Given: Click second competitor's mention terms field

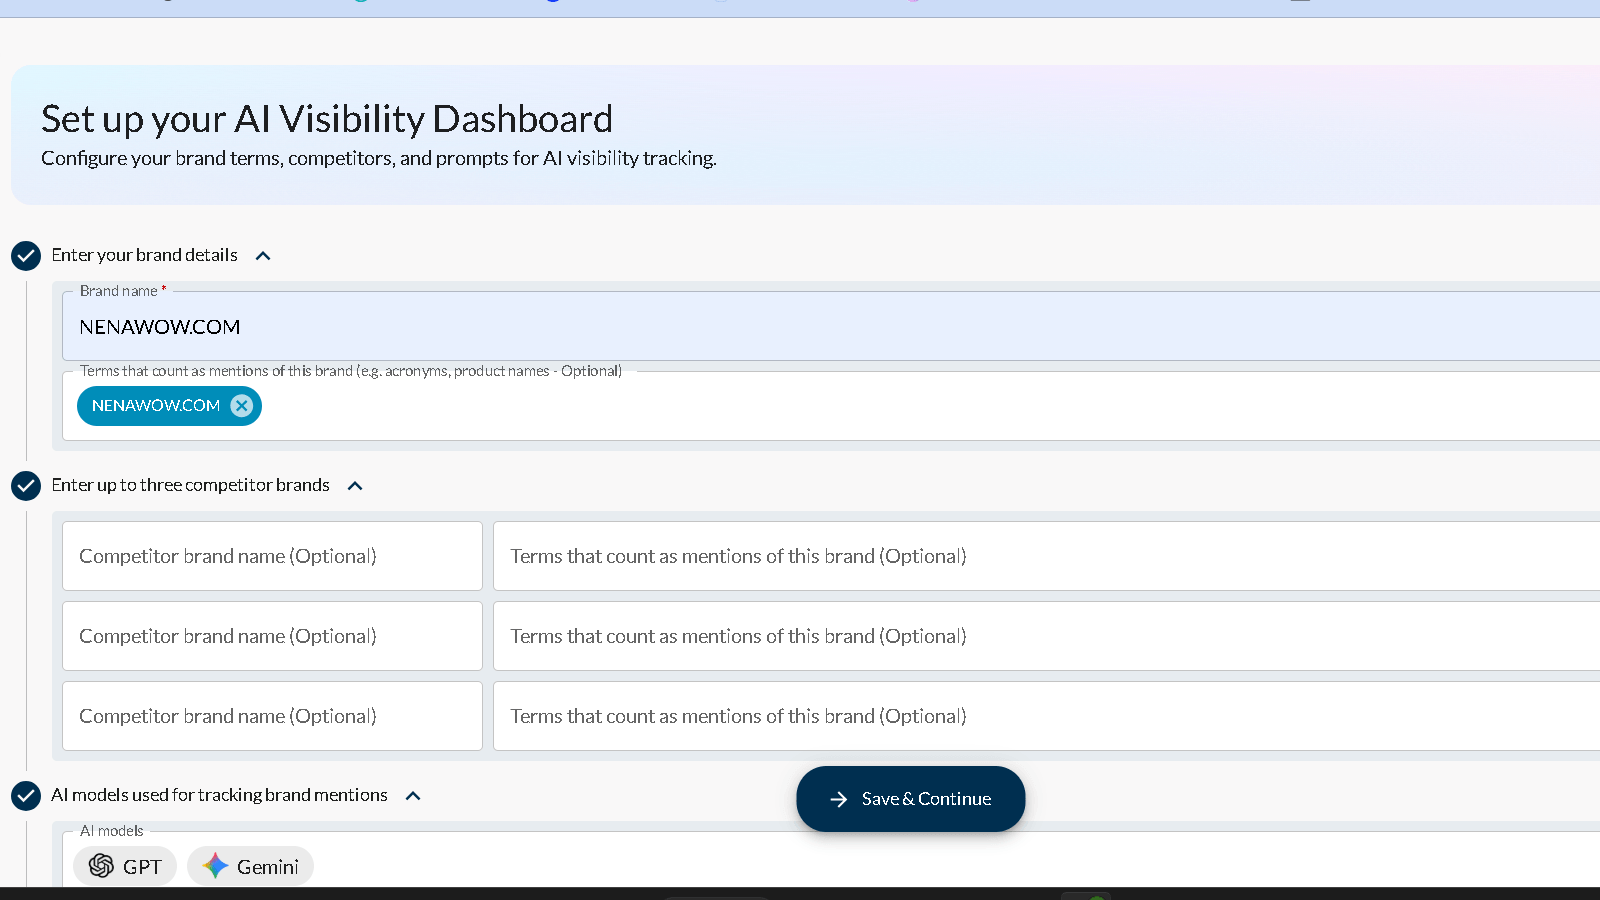Looking at the screenshot, I should 1047,636.
